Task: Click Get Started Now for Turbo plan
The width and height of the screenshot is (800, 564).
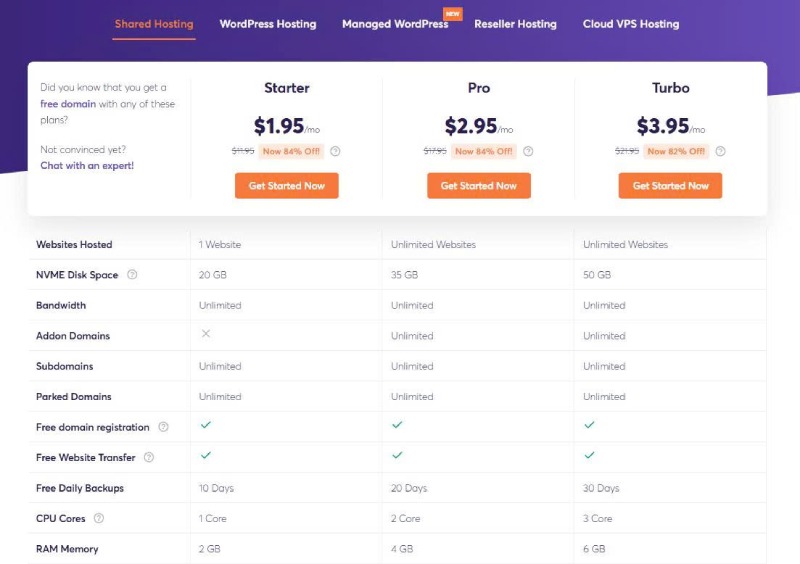Action: click(670, 186)
